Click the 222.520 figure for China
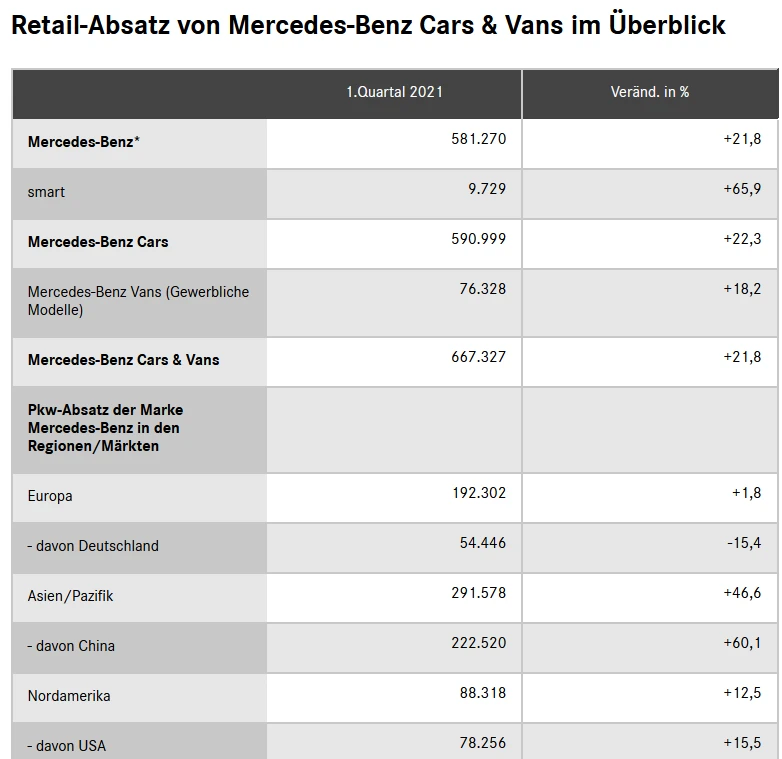The image size is (782, 759). (479, 643)
